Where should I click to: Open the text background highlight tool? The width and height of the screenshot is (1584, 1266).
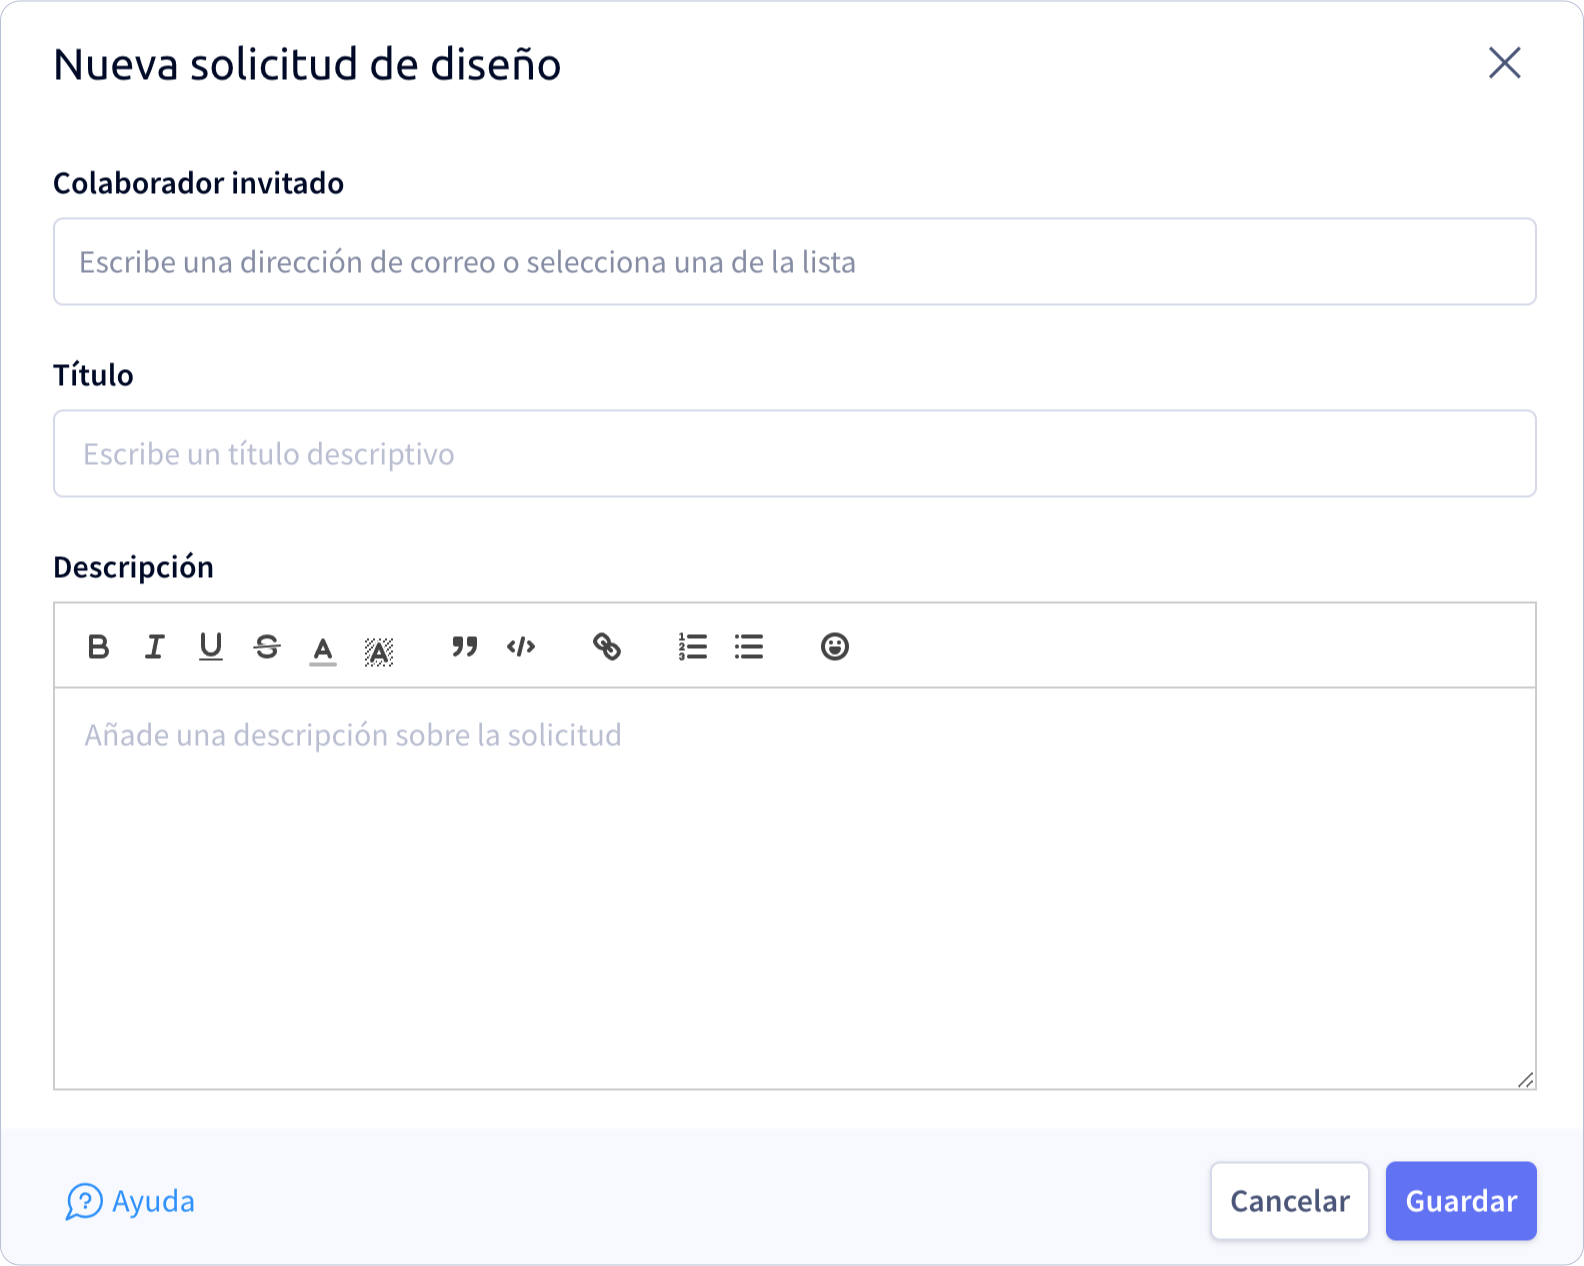click(x=379, y=651)
